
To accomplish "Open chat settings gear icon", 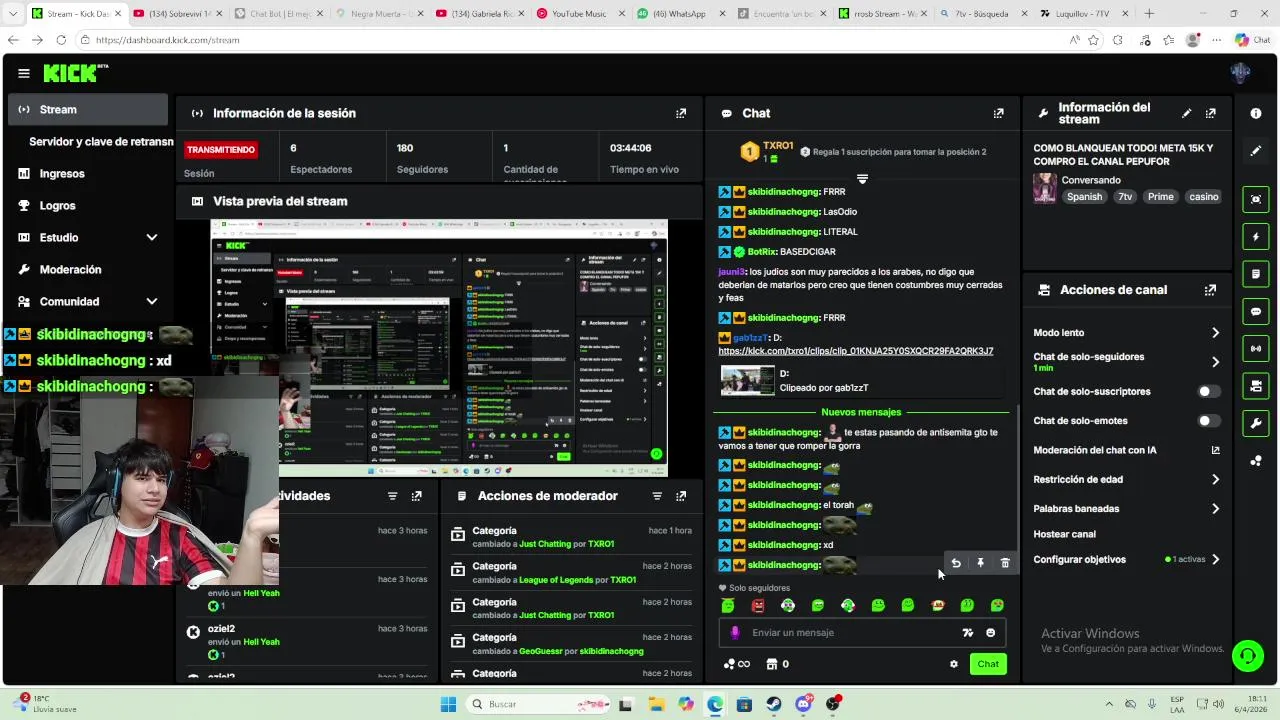I will click(x=954, y=664).
